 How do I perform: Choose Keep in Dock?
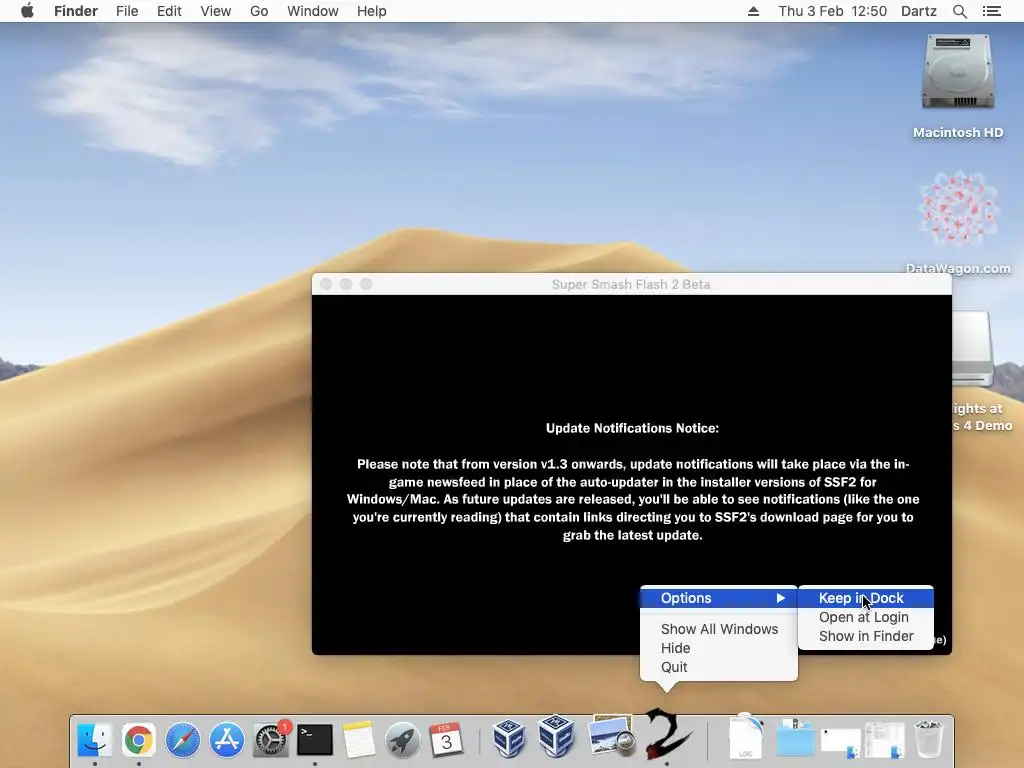866,598
